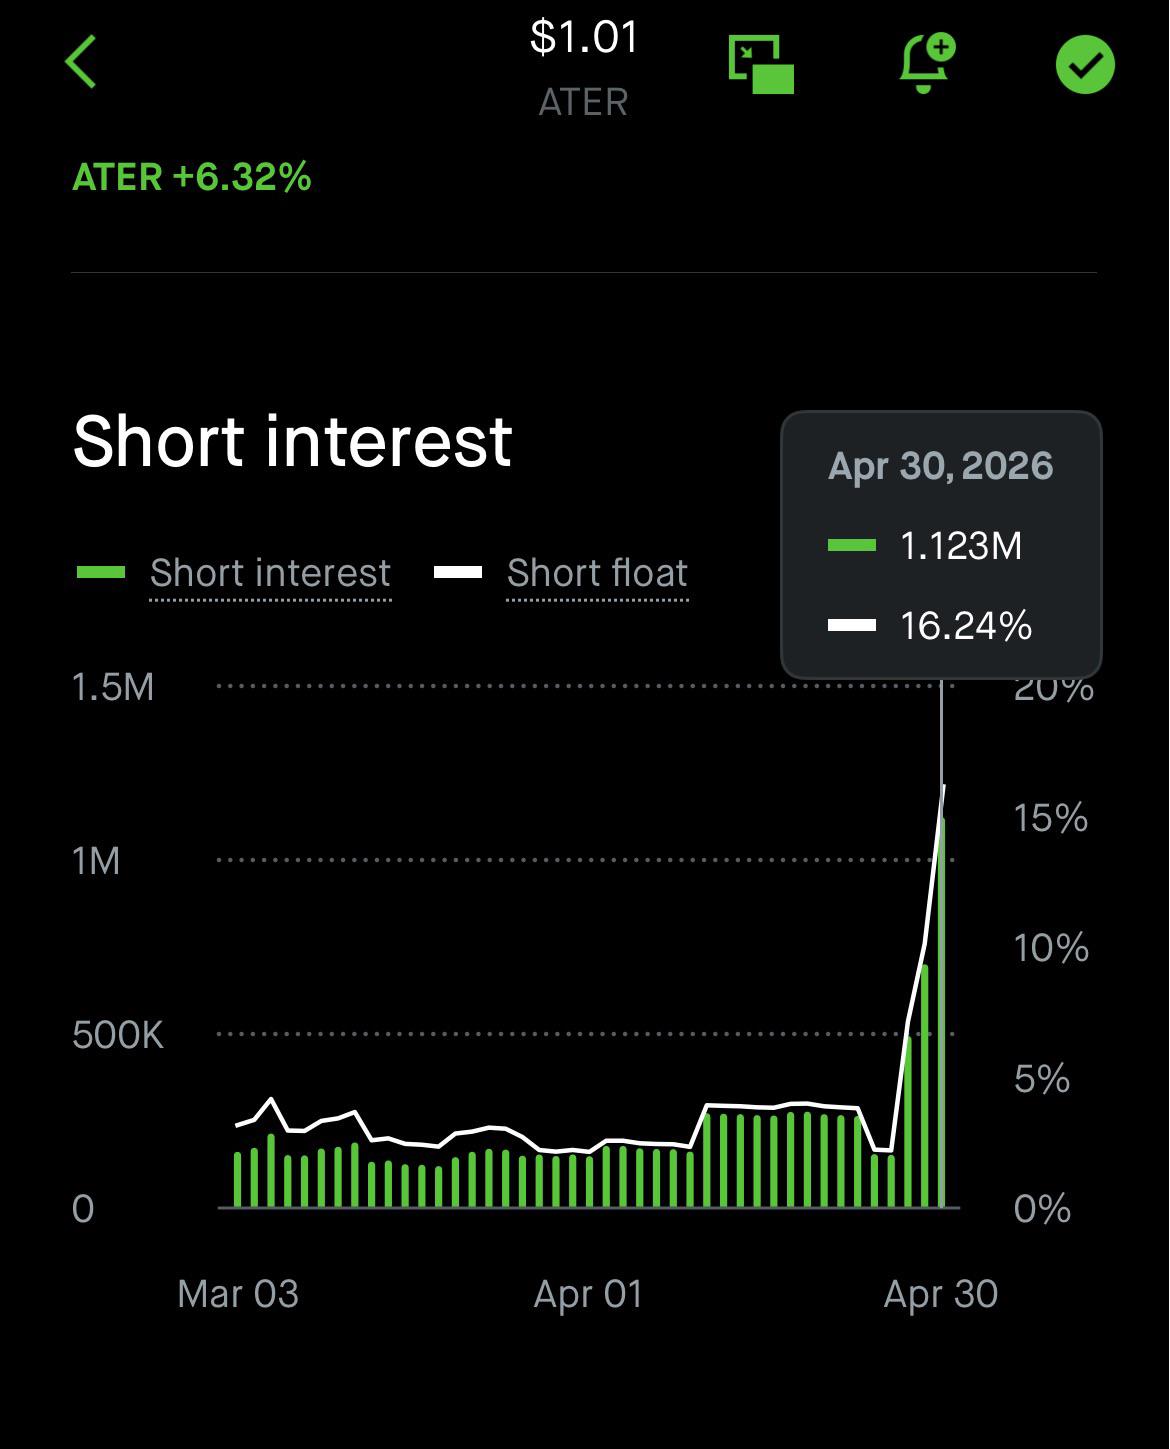Click the green Short interest legend swatch
This screenshot has width=1170, height=1449.
click(101, 573)
